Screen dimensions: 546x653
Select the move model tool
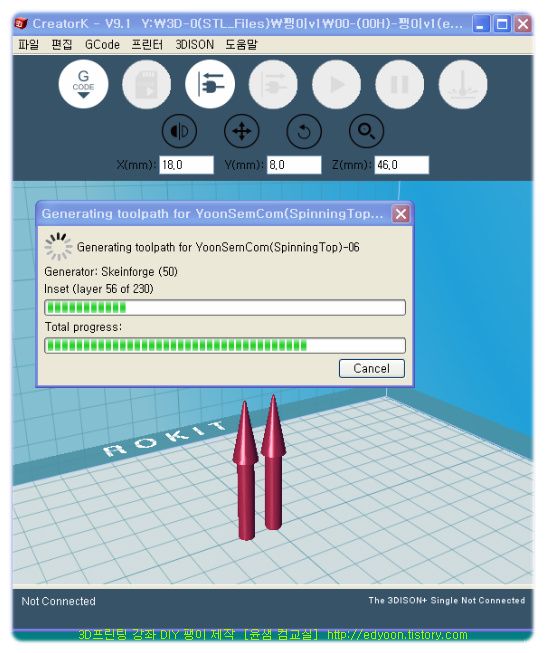pos(242,131)
